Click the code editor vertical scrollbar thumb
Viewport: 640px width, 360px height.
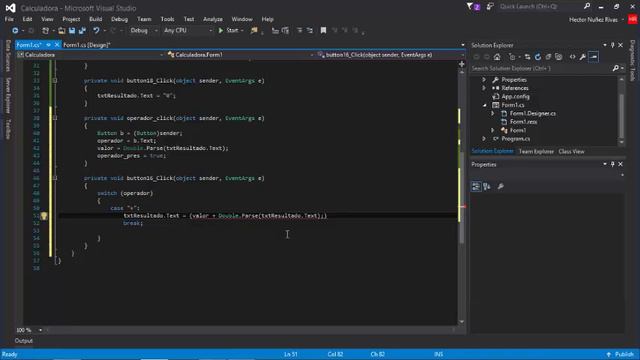pyautogui.click(x=462, y=198)
